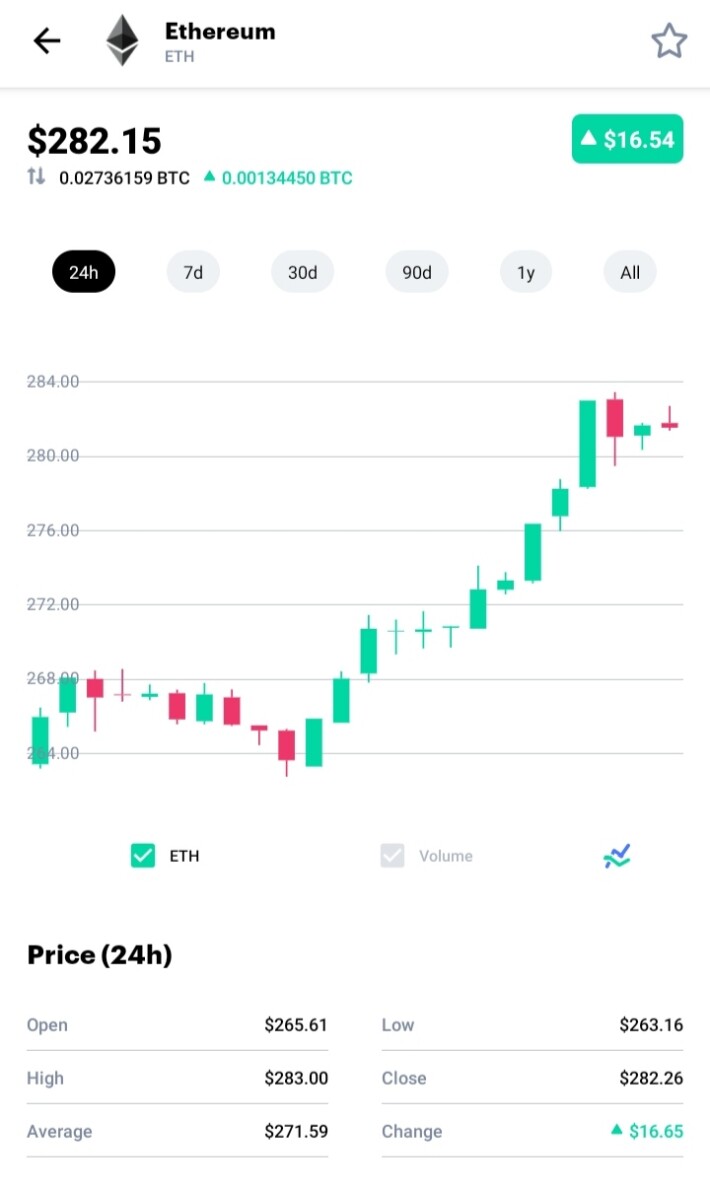Select the 90d time range
Screen dimensions: 710x1189
click(x=416, y=272)
